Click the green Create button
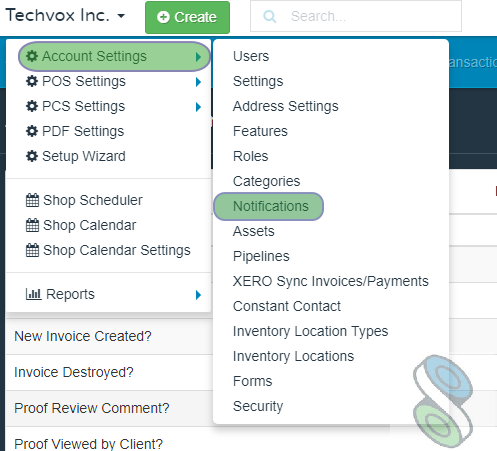The width and height of the screenshot is (497, 451). 187,17
